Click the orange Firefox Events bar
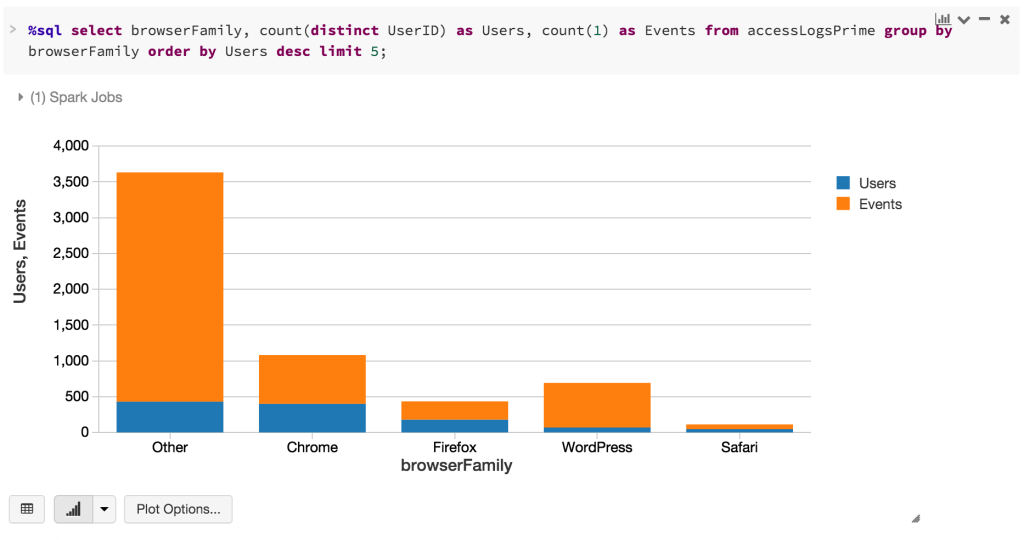This screenshot has height=540, width=1024. tap(455, 410)
